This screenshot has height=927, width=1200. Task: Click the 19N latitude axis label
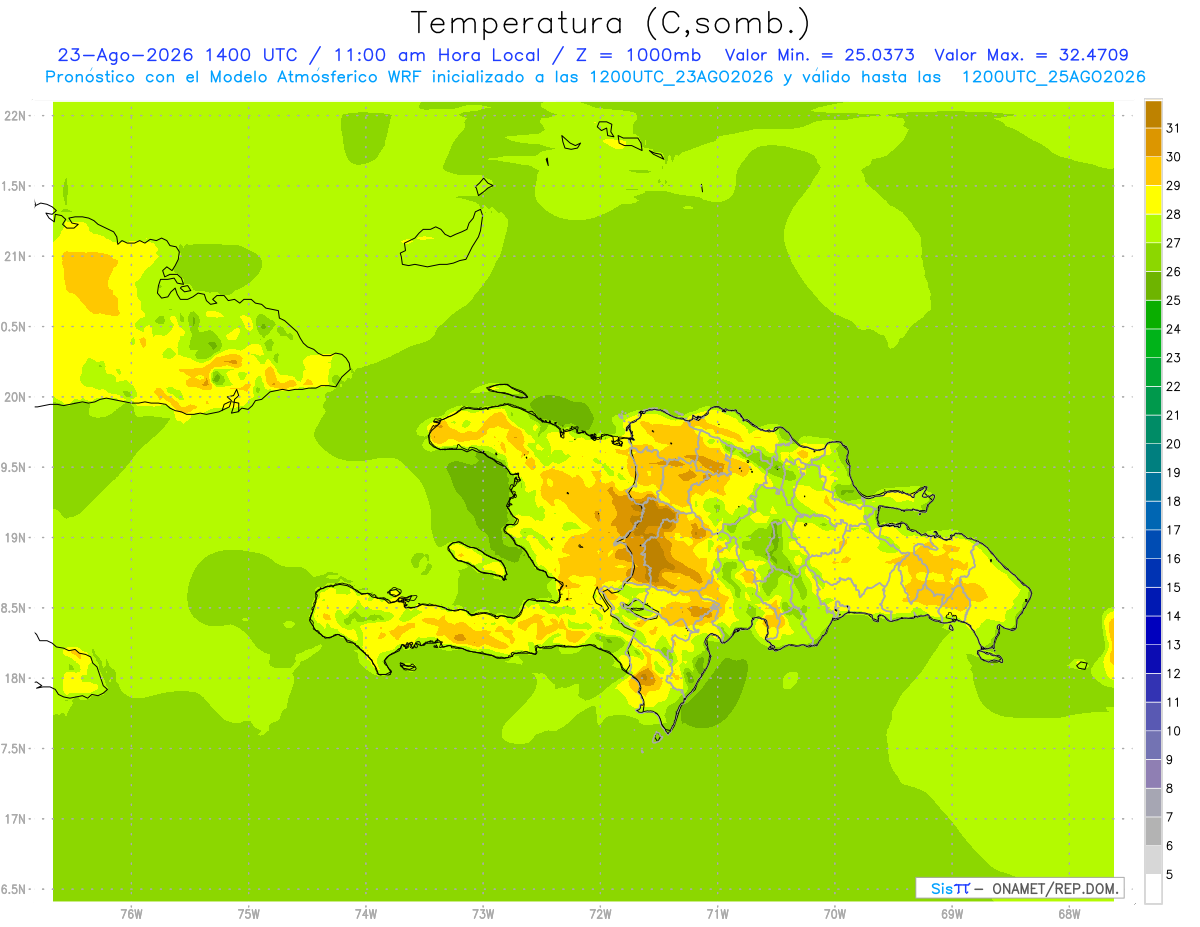(x=16, y=537)
